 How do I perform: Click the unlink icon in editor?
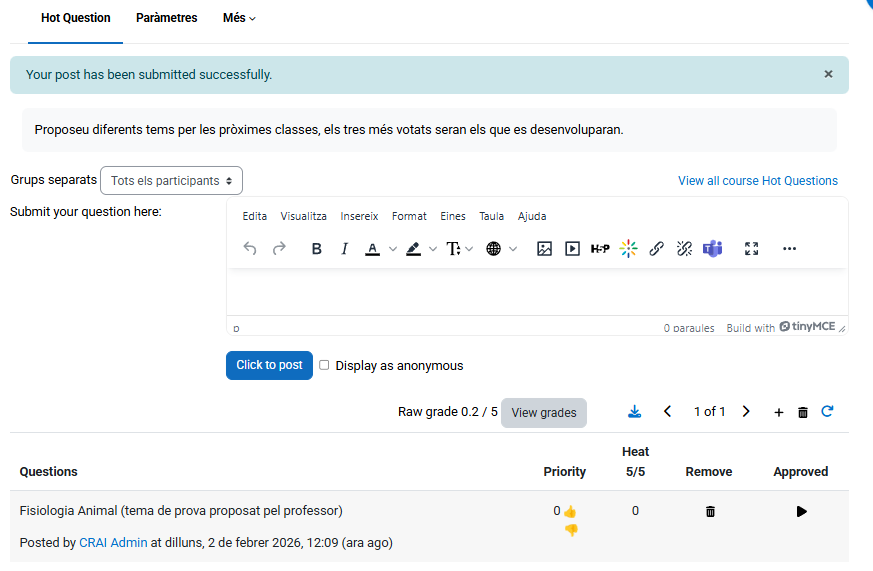684,249
